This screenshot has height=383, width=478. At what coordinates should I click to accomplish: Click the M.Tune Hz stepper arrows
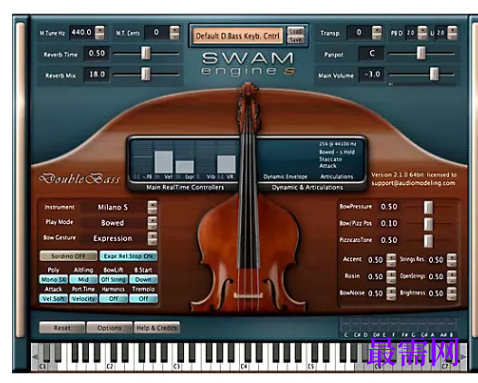pos(100,32)
